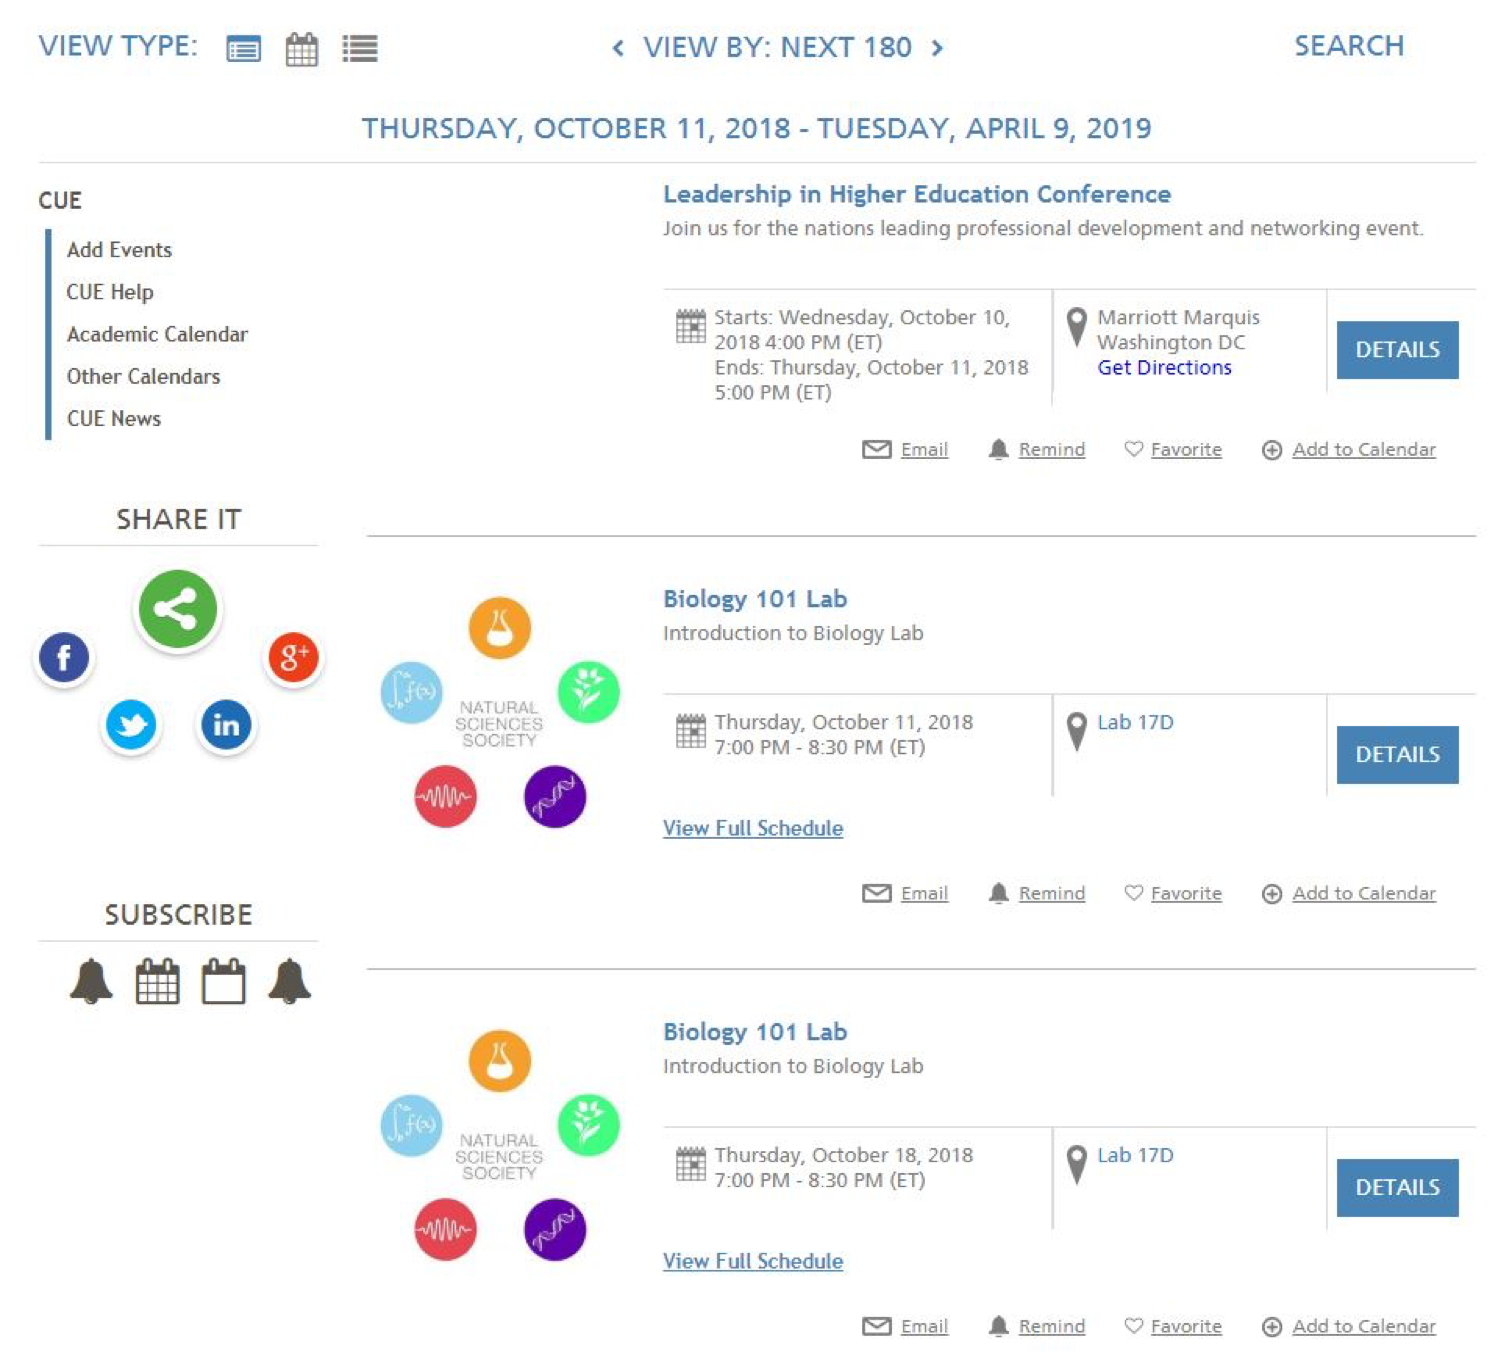Share event on Facebook
This screenshot has height=1356, width=1512.
64,658
